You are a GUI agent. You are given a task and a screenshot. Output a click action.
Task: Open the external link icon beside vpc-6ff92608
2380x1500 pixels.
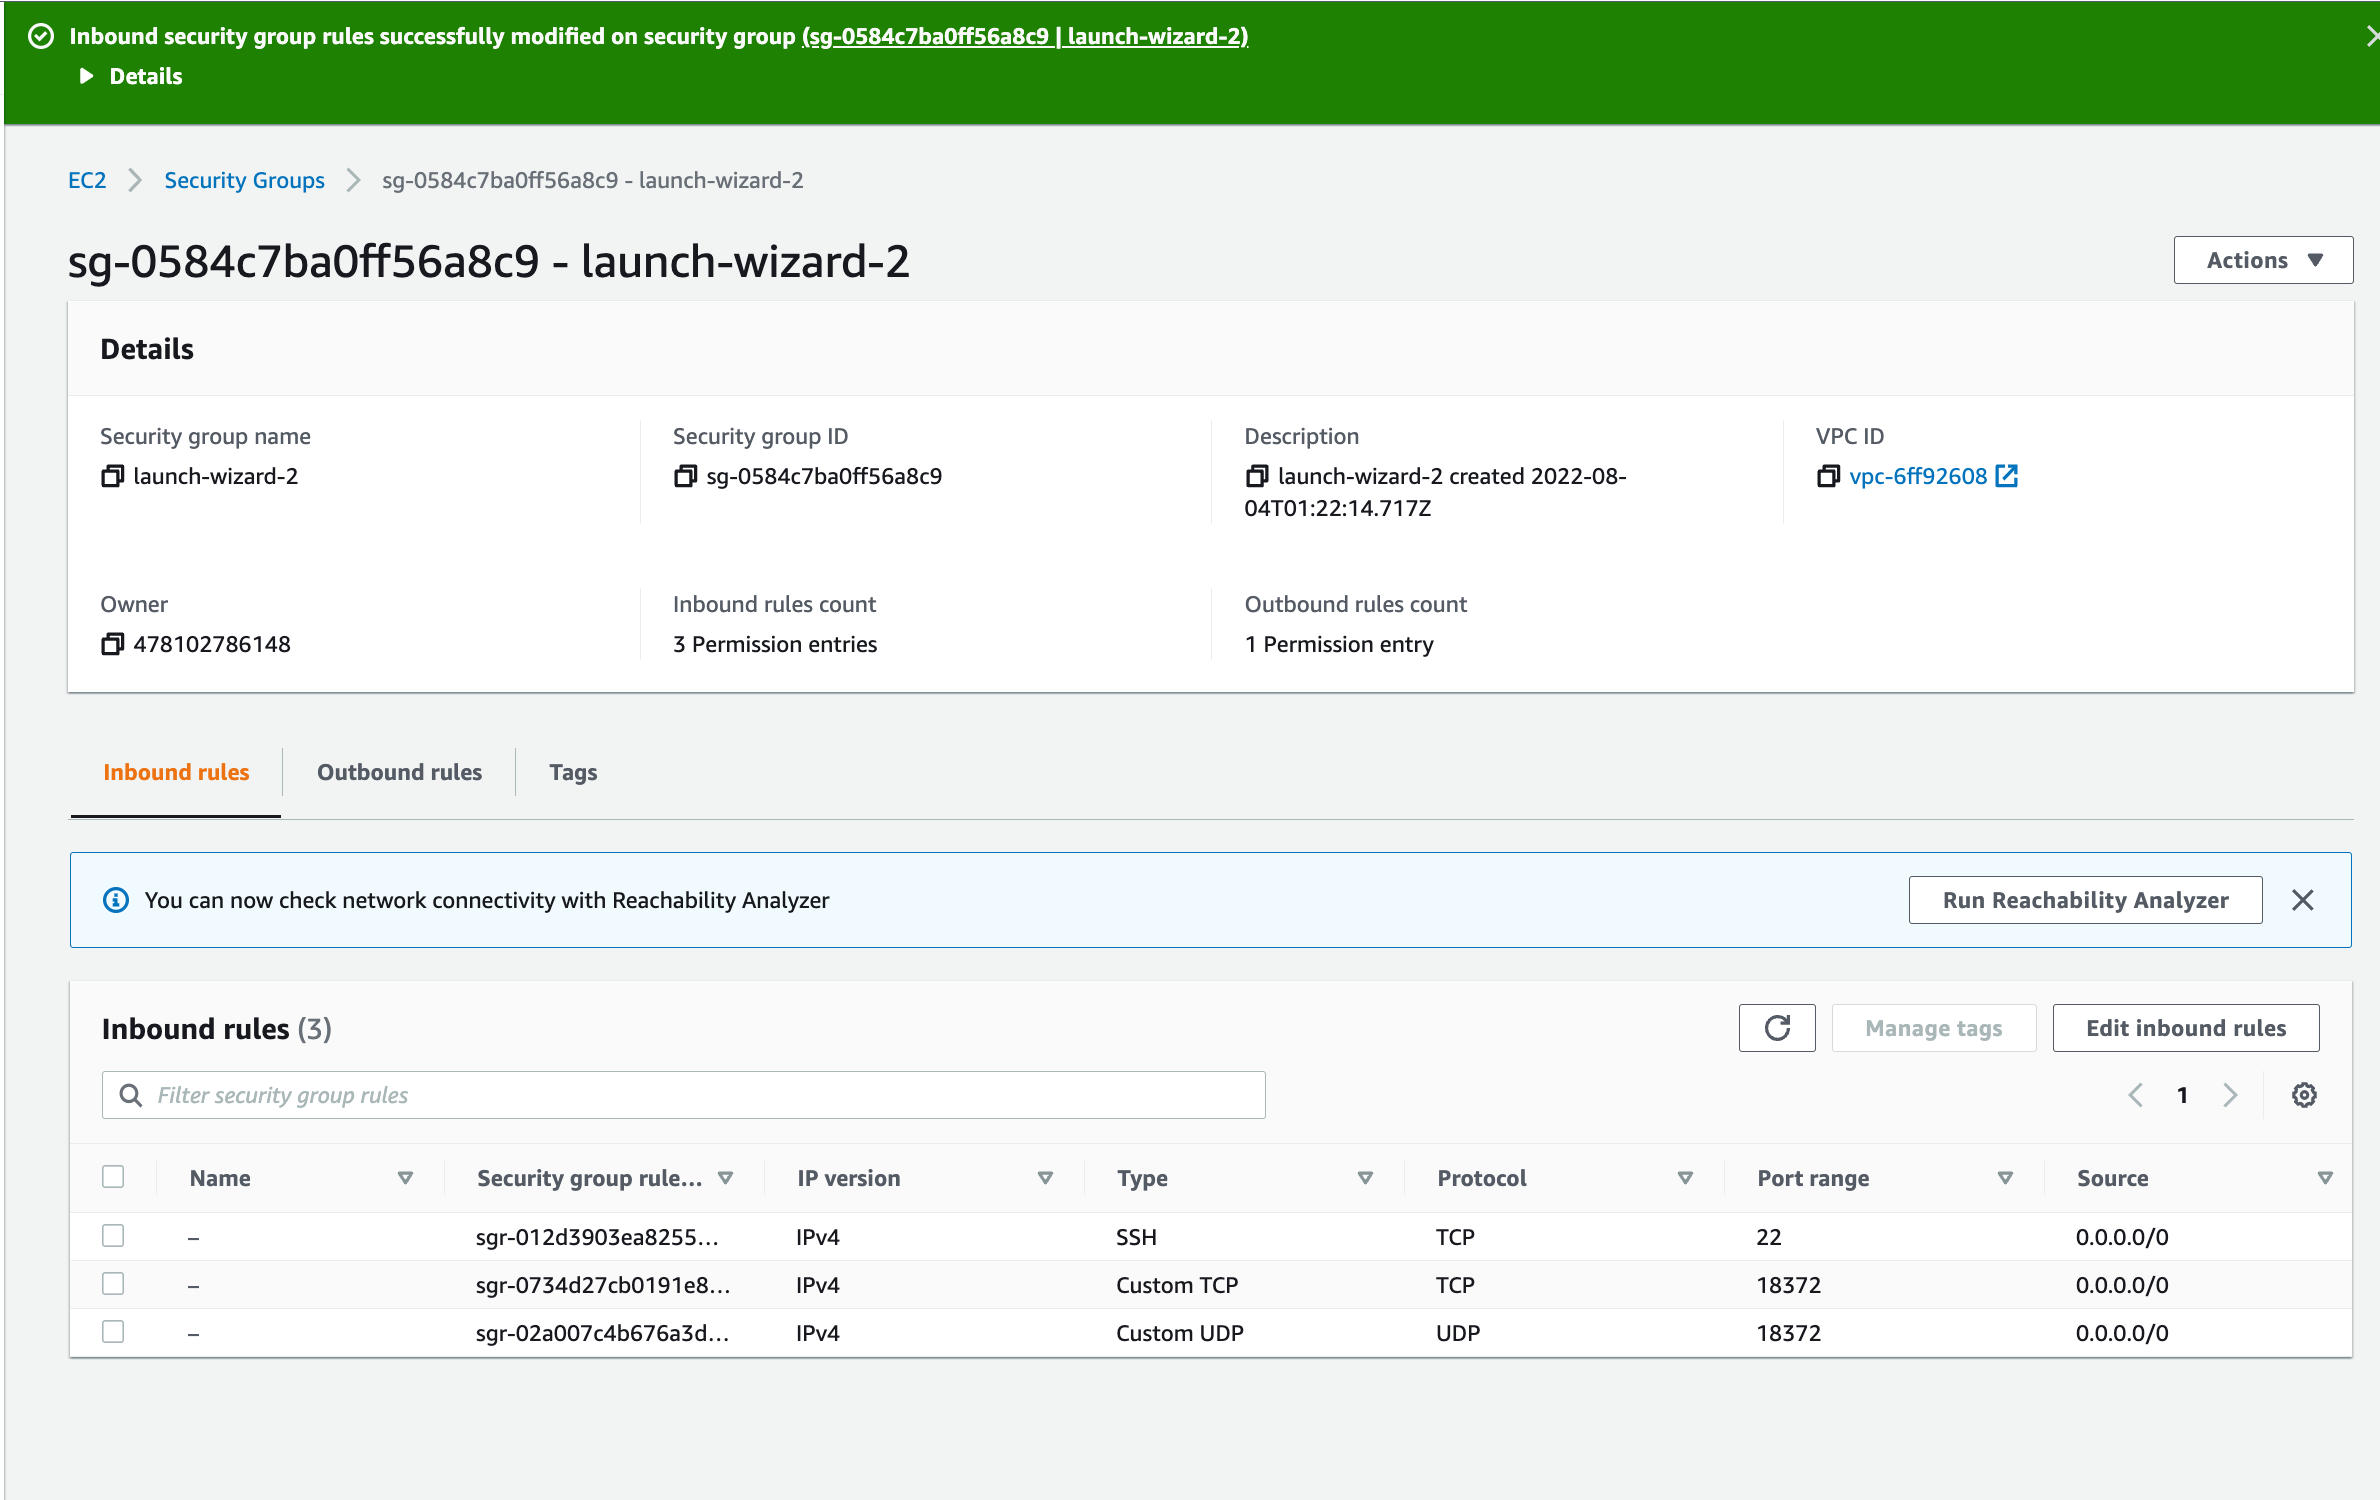click(2007, 476)
